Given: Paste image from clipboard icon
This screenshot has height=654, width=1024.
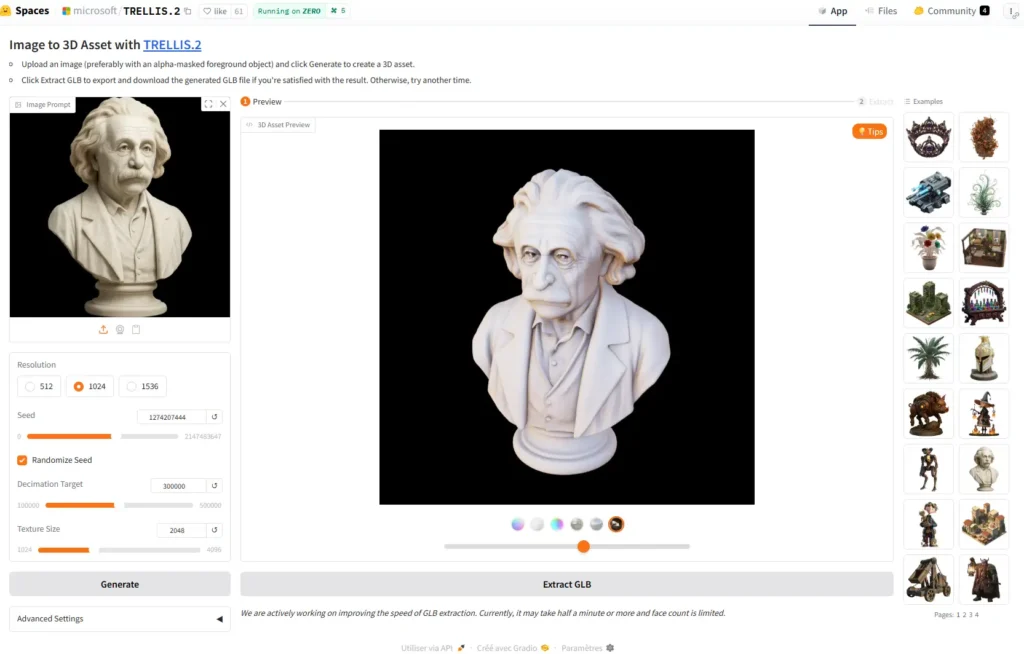Looking at the screenshot, I should pos(135,329).
